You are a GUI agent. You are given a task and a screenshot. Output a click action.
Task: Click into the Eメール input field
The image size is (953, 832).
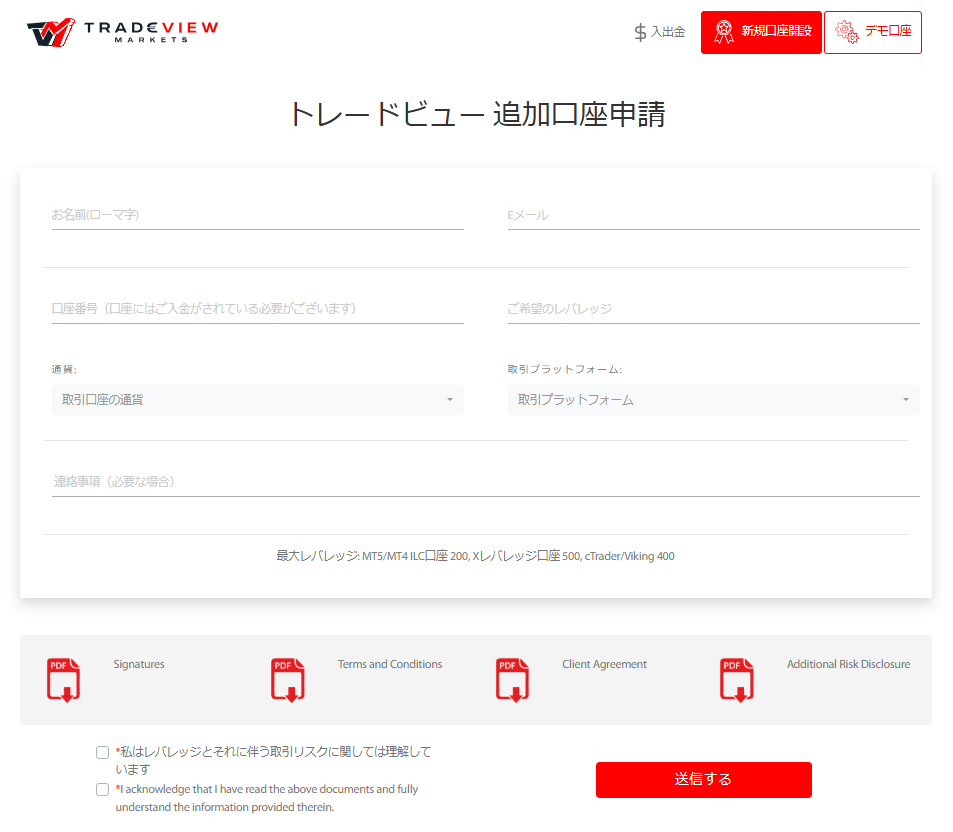[713, 215]
